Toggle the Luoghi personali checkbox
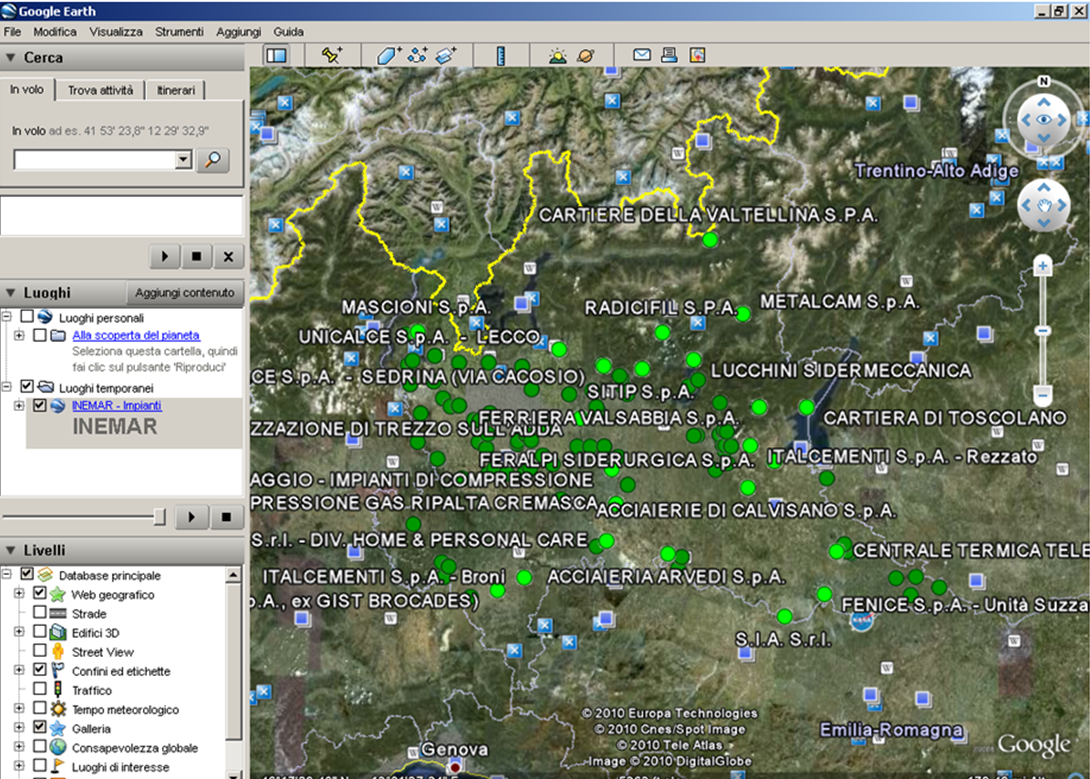The height and width of the screenshot is (779, 1090). click(x=27, y=316)
